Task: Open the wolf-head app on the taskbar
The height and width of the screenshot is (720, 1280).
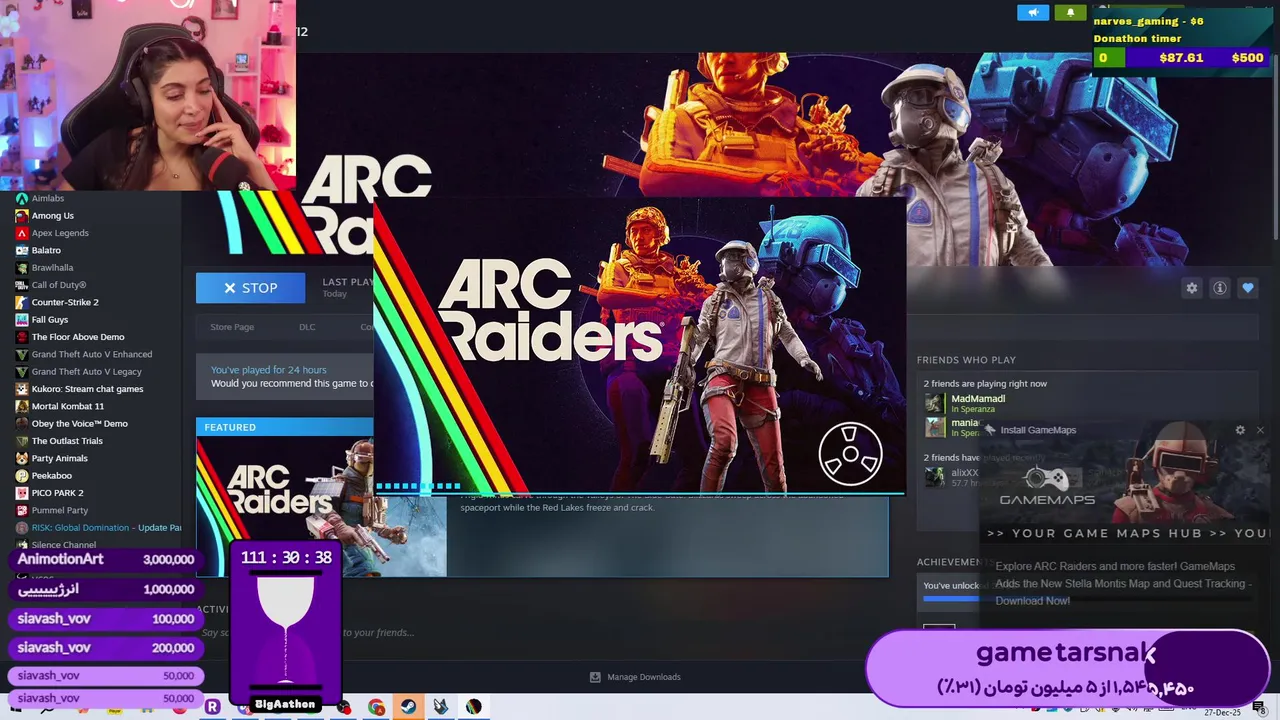Action: point(440,707)
